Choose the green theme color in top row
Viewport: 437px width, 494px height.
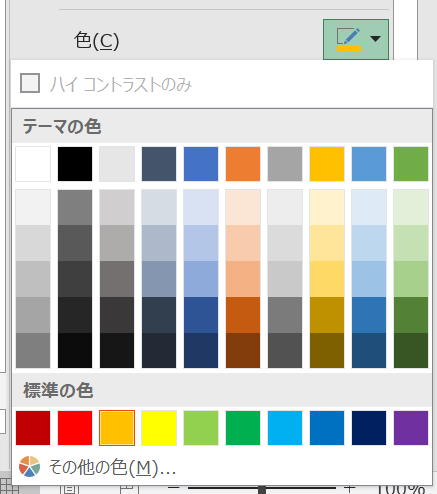coord(411,164)
